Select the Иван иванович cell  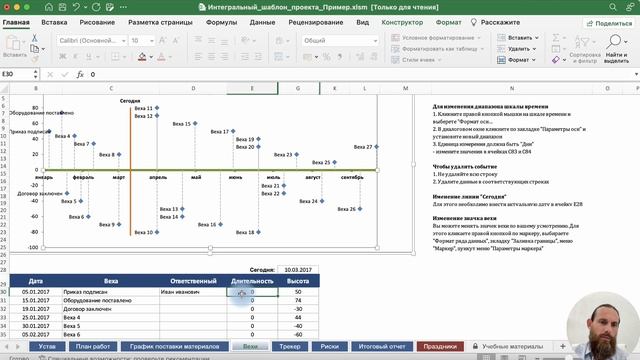point(193,292)
